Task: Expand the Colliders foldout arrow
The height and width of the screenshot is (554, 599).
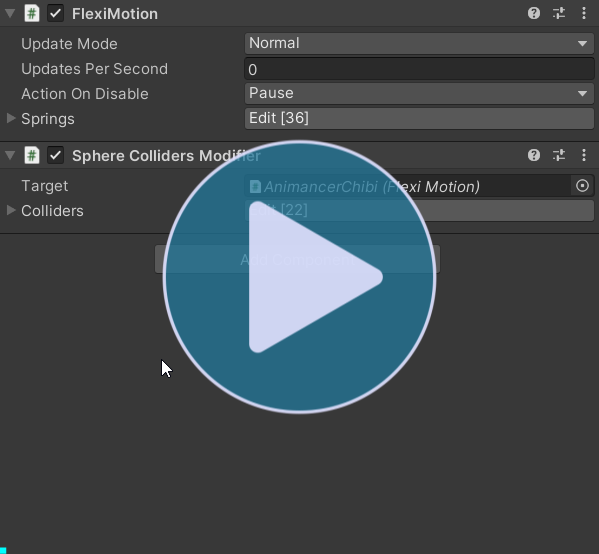Action: coord(11,210)
